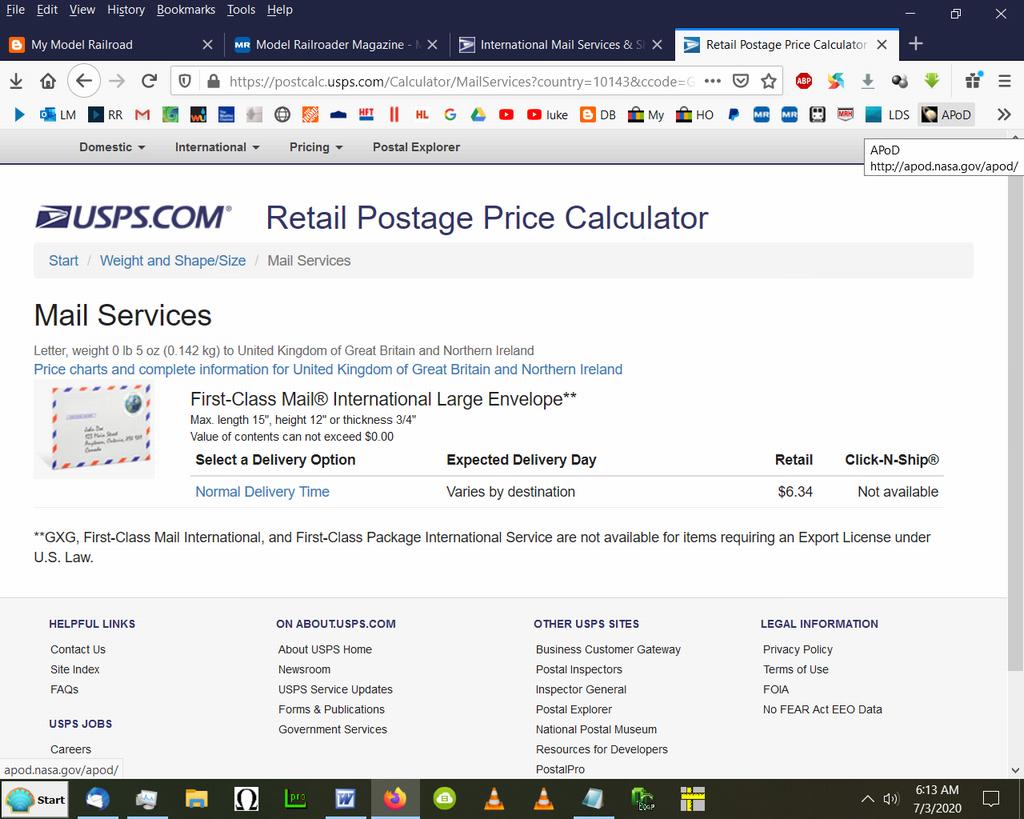Switch to the My Model Railroad tab
The image size is (1024, 819).
coord(111,44)
